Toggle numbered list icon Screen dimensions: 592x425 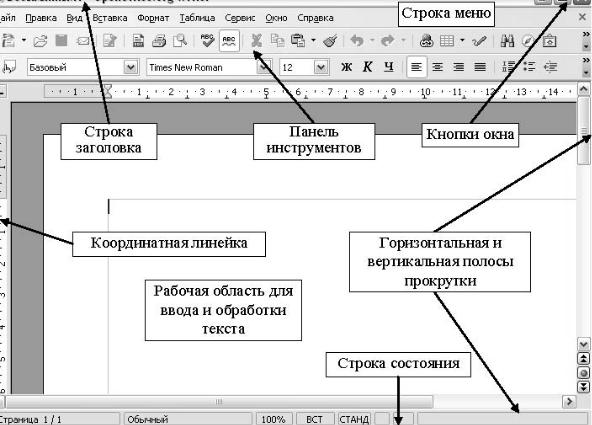click(508, 67)
